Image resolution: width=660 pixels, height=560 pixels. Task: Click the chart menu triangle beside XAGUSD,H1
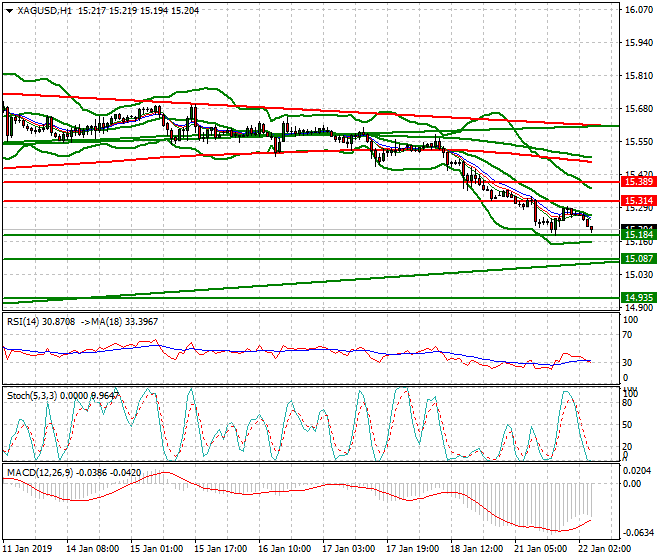9,11
